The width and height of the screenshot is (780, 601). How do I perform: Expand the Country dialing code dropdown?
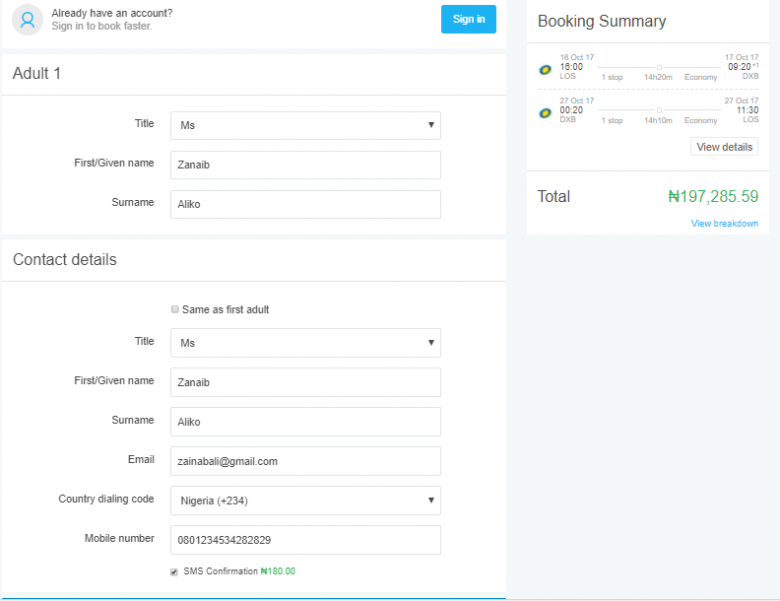[305, 501]
